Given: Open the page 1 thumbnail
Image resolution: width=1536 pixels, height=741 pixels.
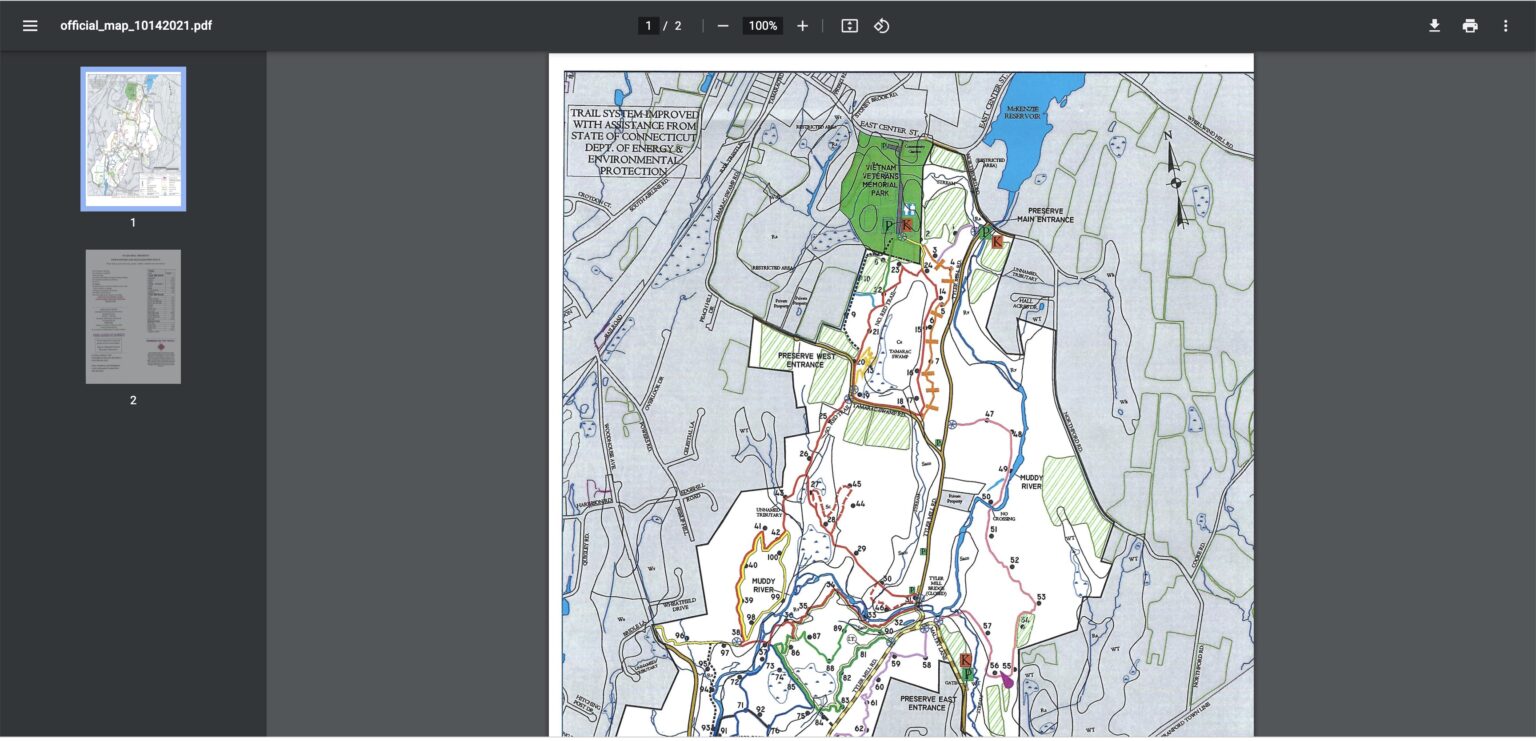Looking at the screenshot, I should 133,139.
